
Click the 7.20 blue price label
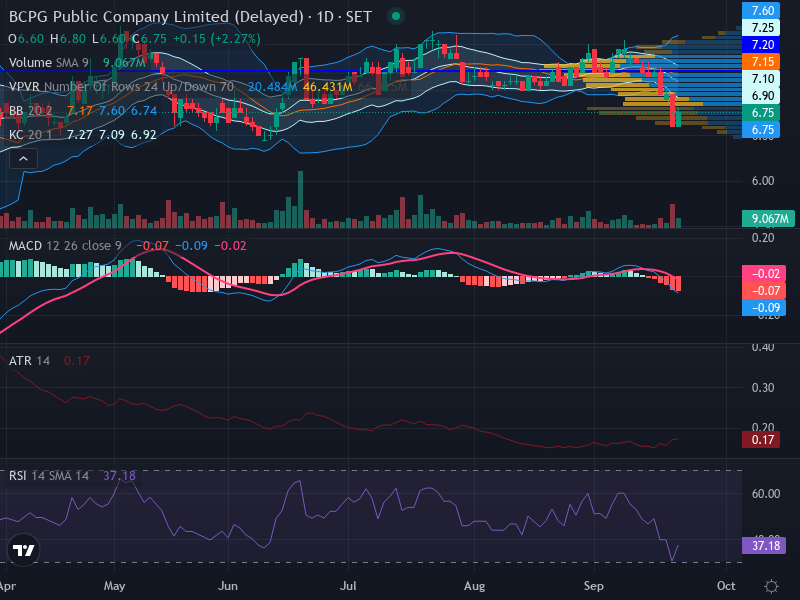coord(761,44)
